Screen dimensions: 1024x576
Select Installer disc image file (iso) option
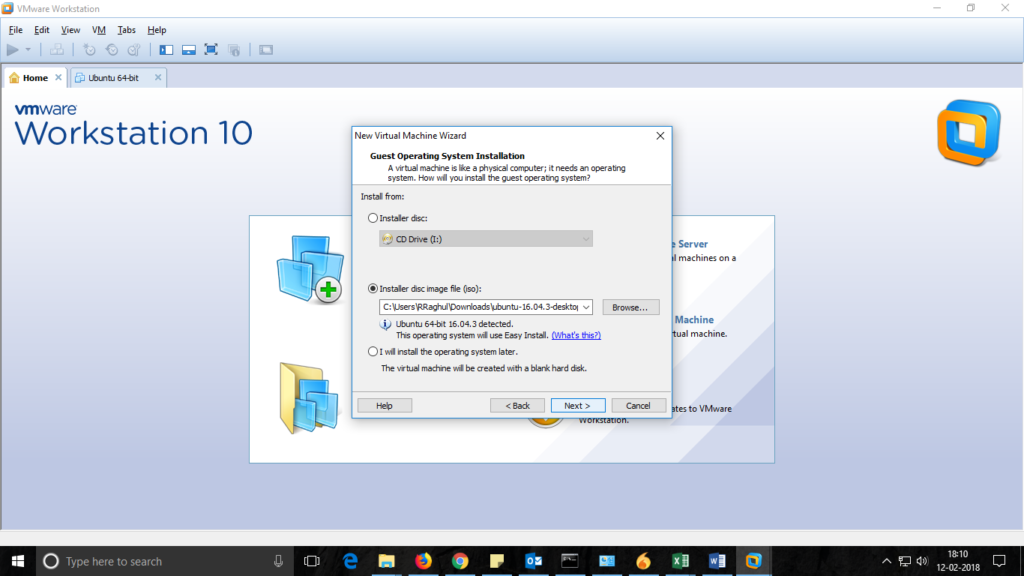click(373, 288)
